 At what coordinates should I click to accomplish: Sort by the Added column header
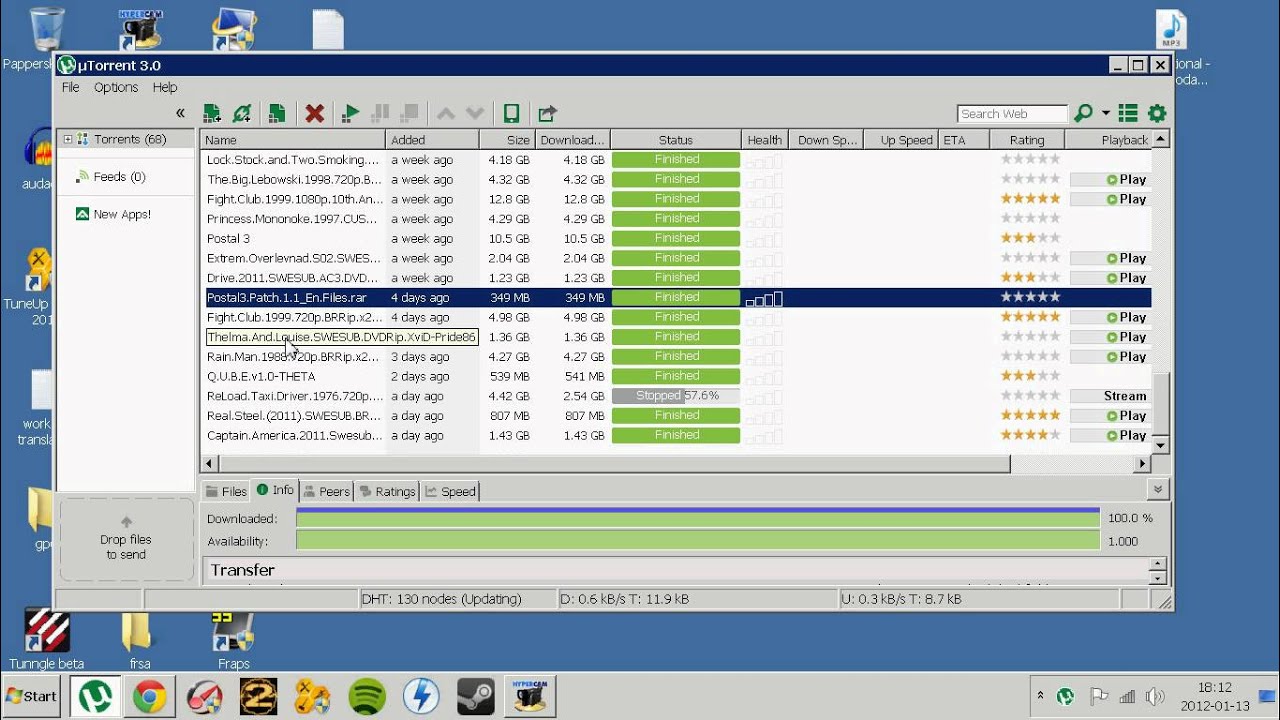[x=432, y=140]
